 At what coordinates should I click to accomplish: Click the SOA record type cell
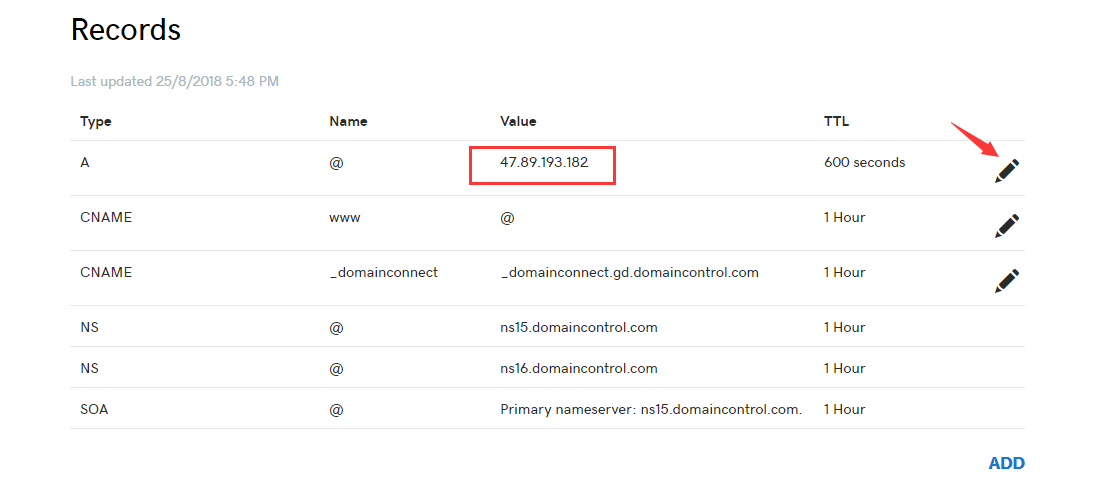[94, 409]
